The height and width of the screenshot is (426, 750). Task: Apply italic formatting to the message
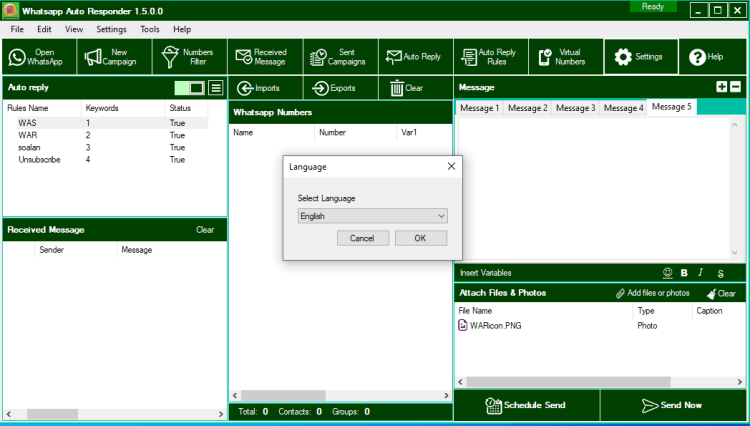click(x=700, y=273)
